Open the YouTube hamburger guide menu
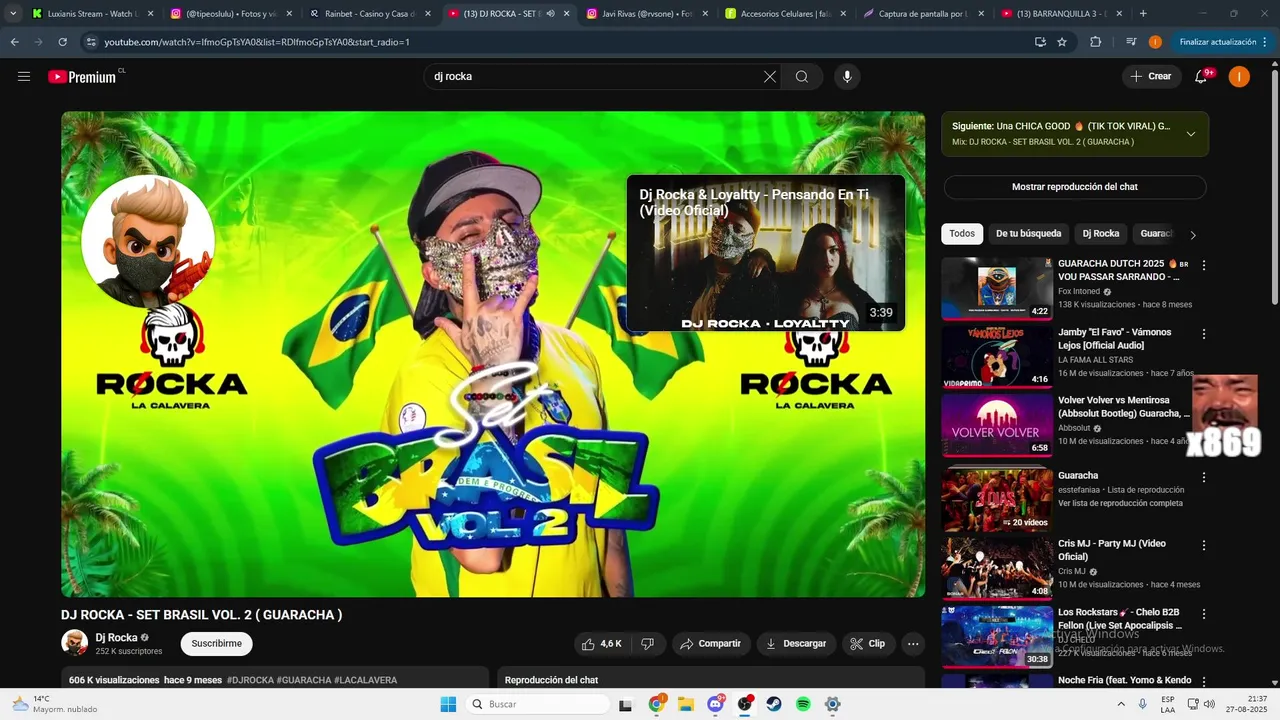 [24, 76]
